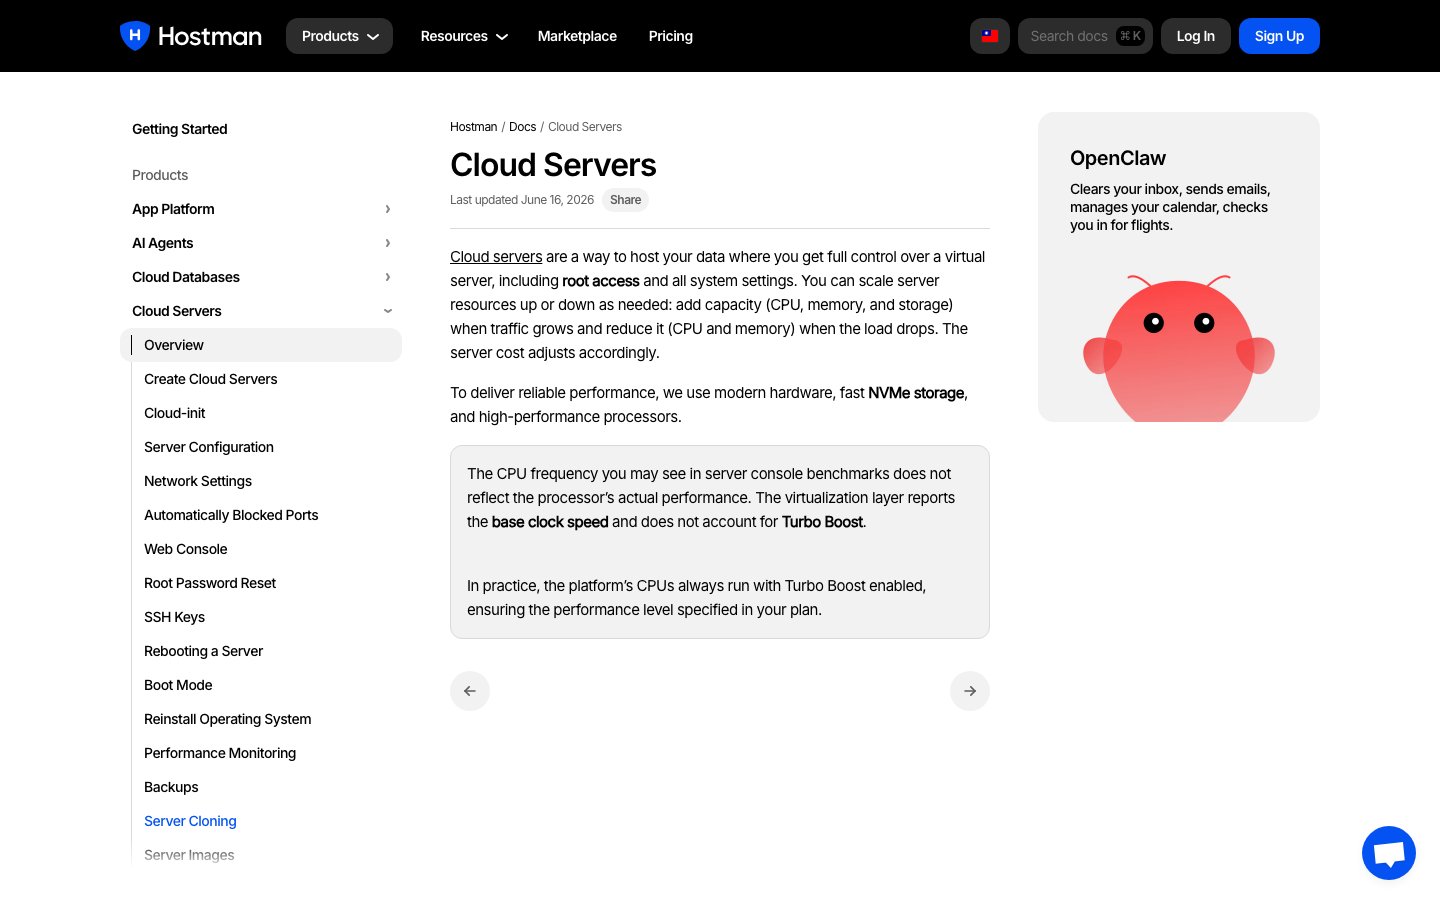
Task: Open Backups sidebar page
Action: tap(171, 787)
